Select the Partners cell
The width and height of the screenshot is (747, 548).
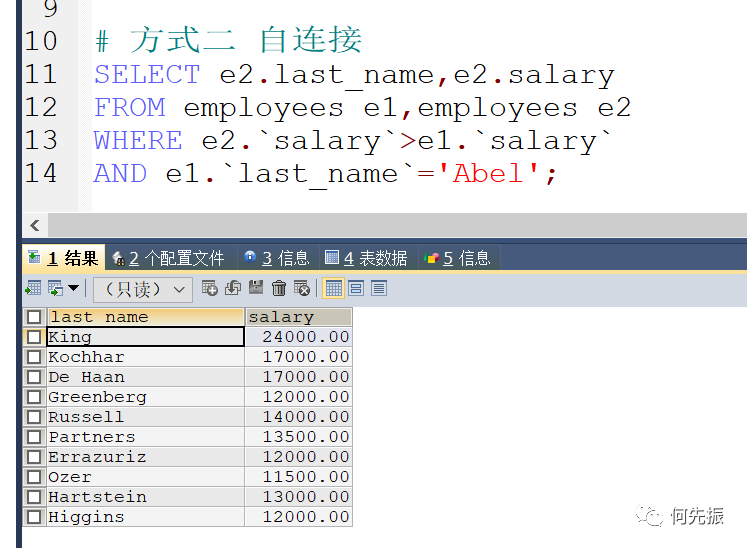pos(146,437)
